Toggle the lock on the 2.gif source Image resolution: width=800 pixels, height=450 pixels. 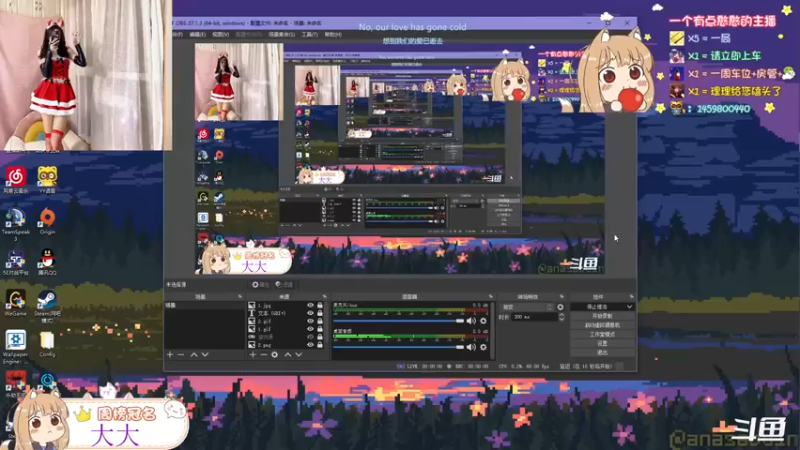(x=320, y=321)
